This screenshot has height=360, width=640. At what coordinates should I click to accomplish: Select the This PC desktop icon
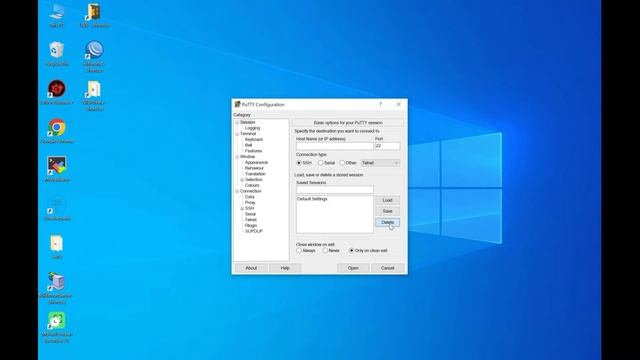tap(56, 12)
